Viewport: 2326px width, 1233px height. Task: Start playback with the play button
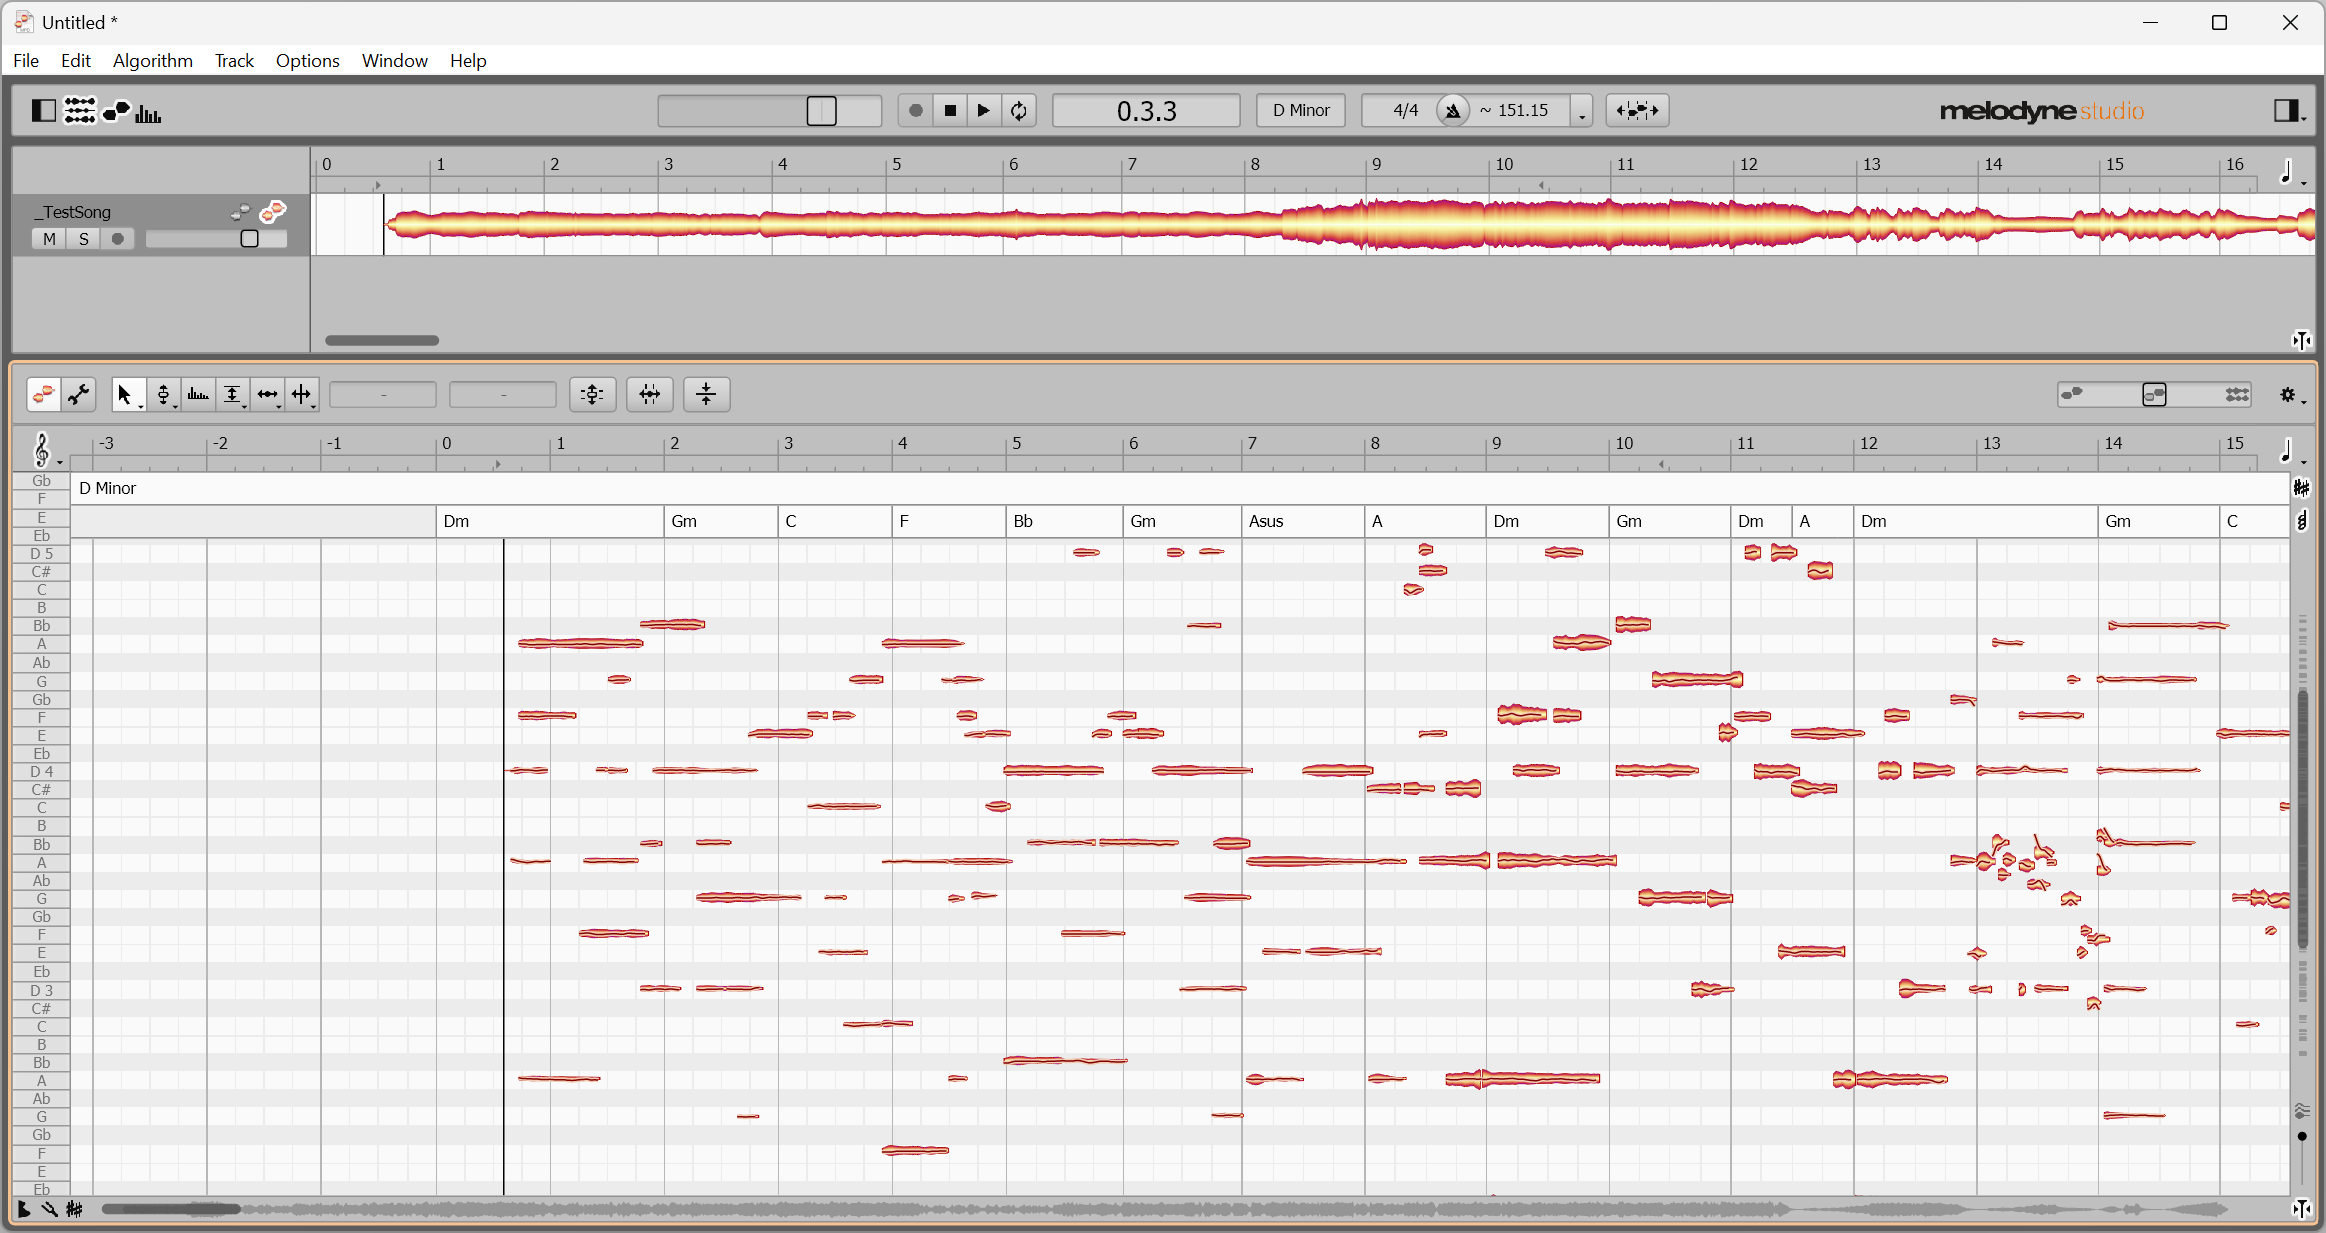pyautogui.click(x=984, y=110)
